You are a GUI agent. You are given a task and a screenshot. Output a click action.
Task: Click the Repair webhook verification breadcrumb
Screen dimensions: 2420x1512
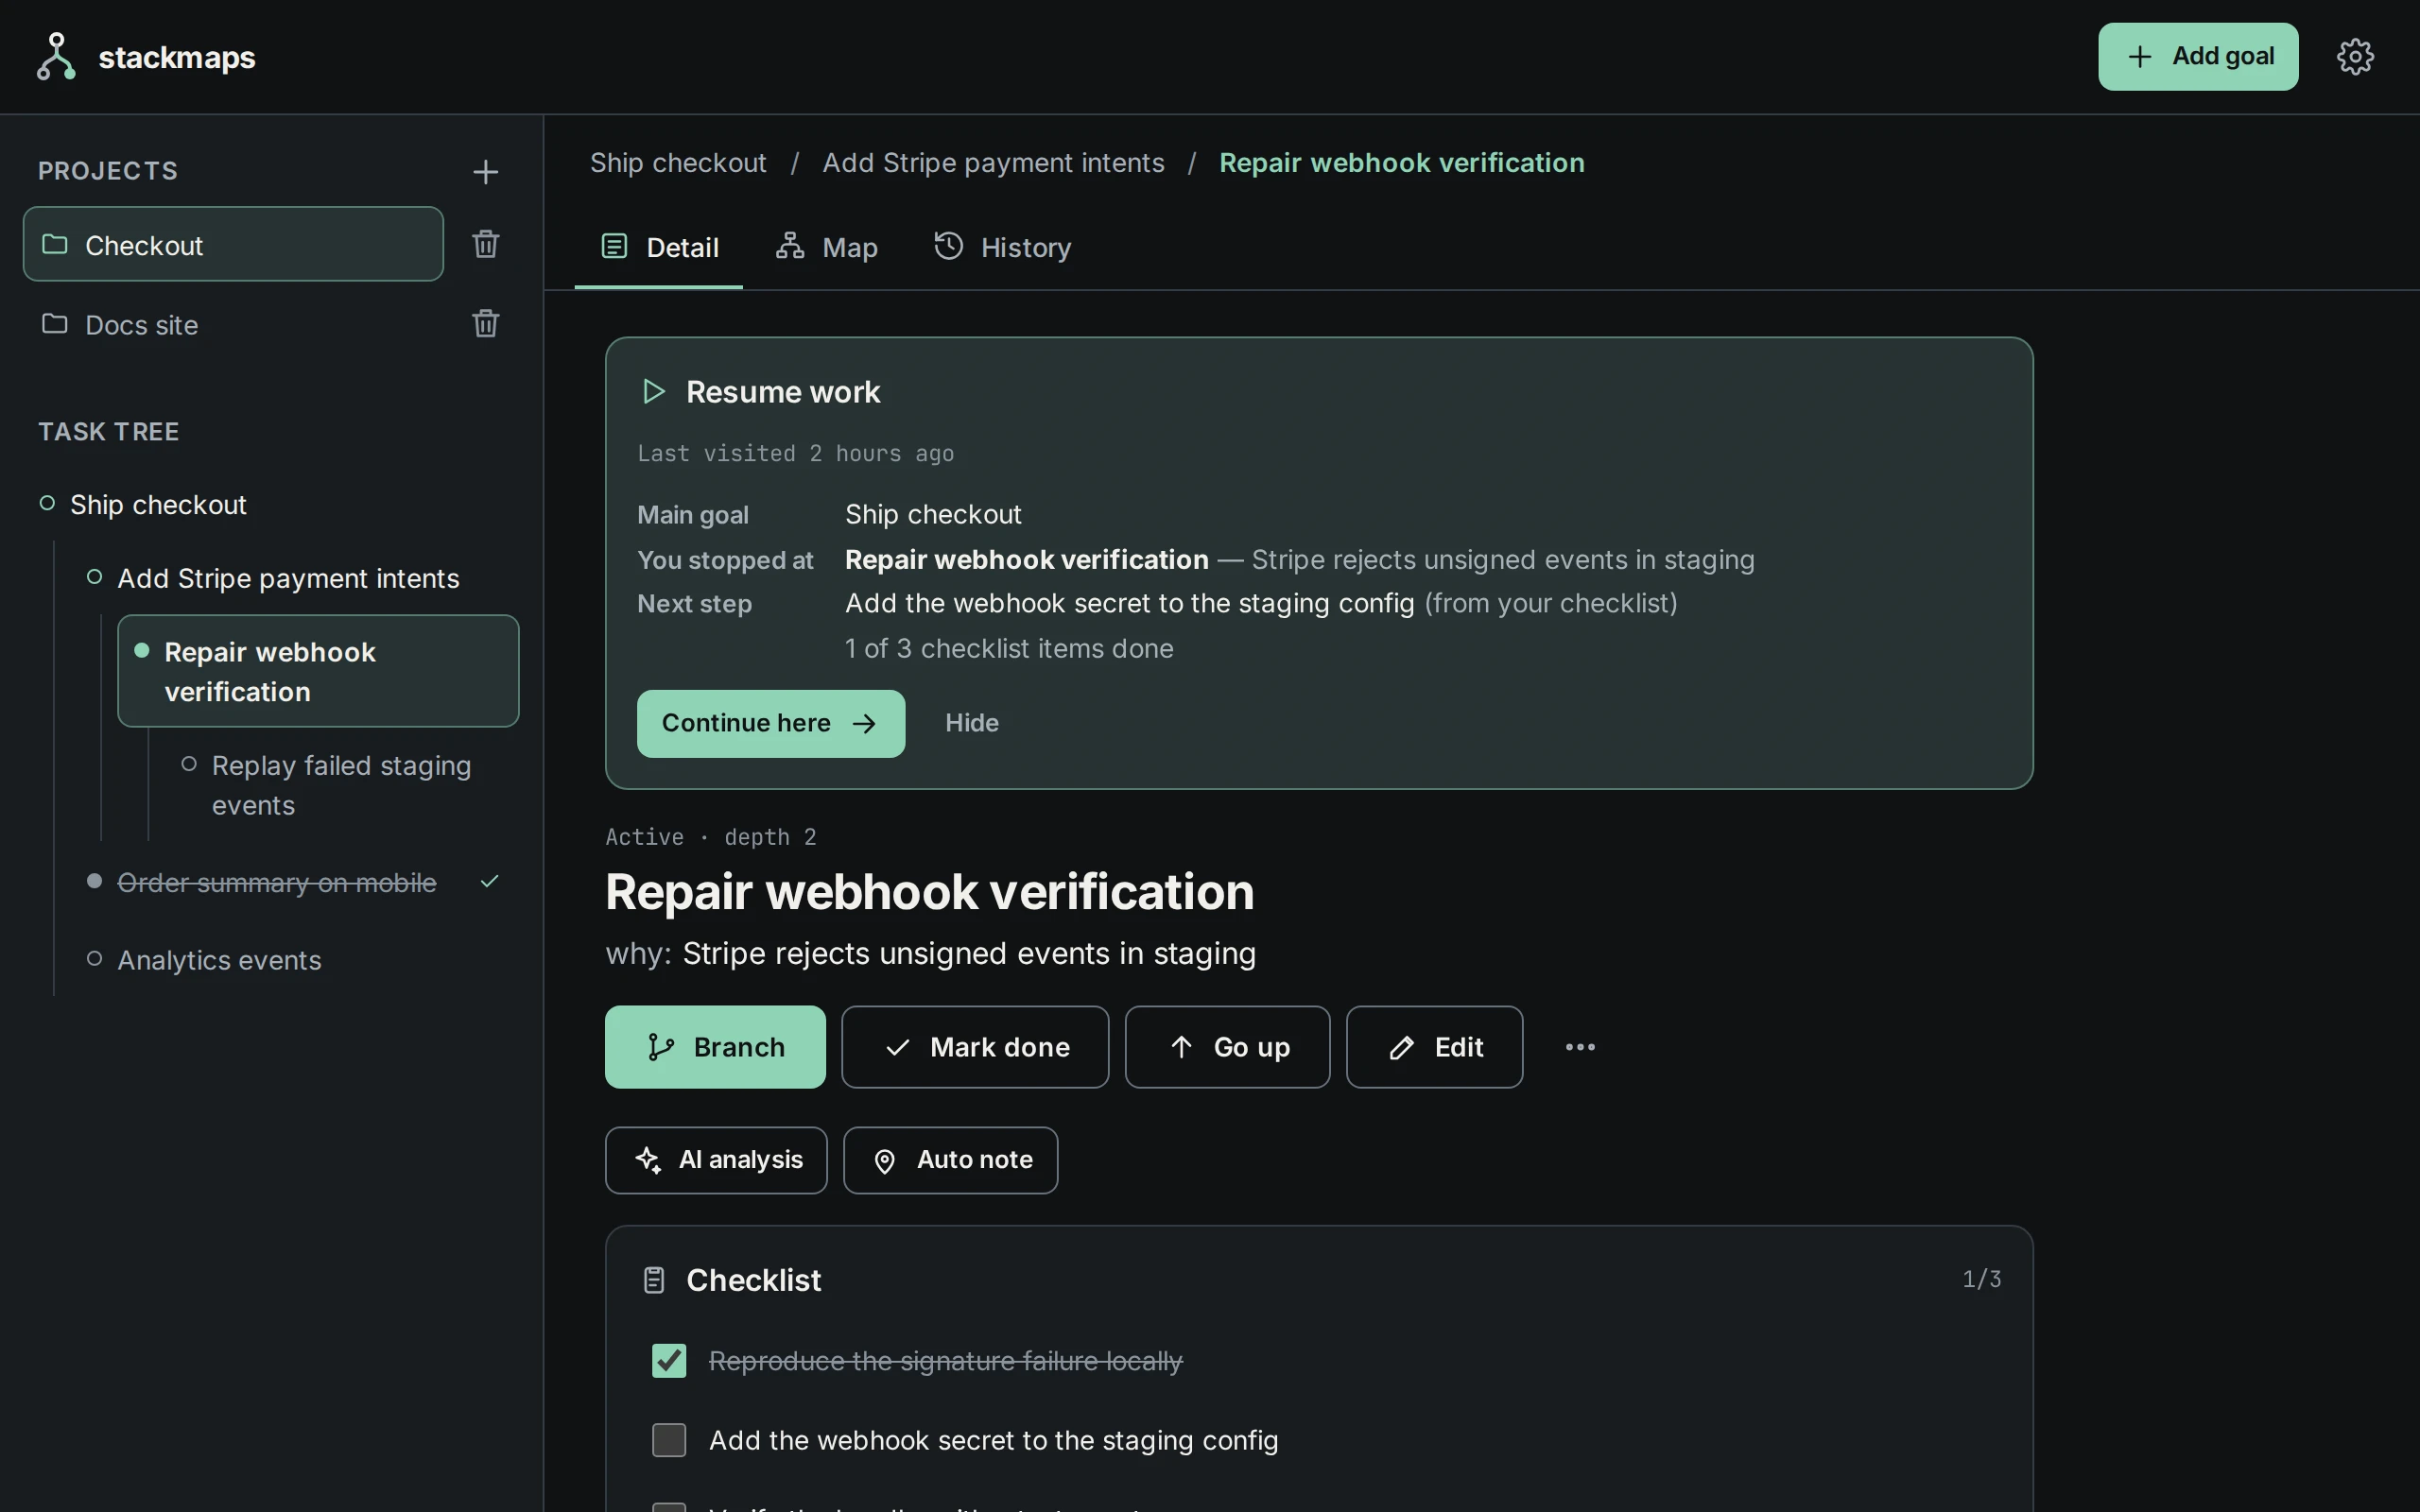point(1402,163)
